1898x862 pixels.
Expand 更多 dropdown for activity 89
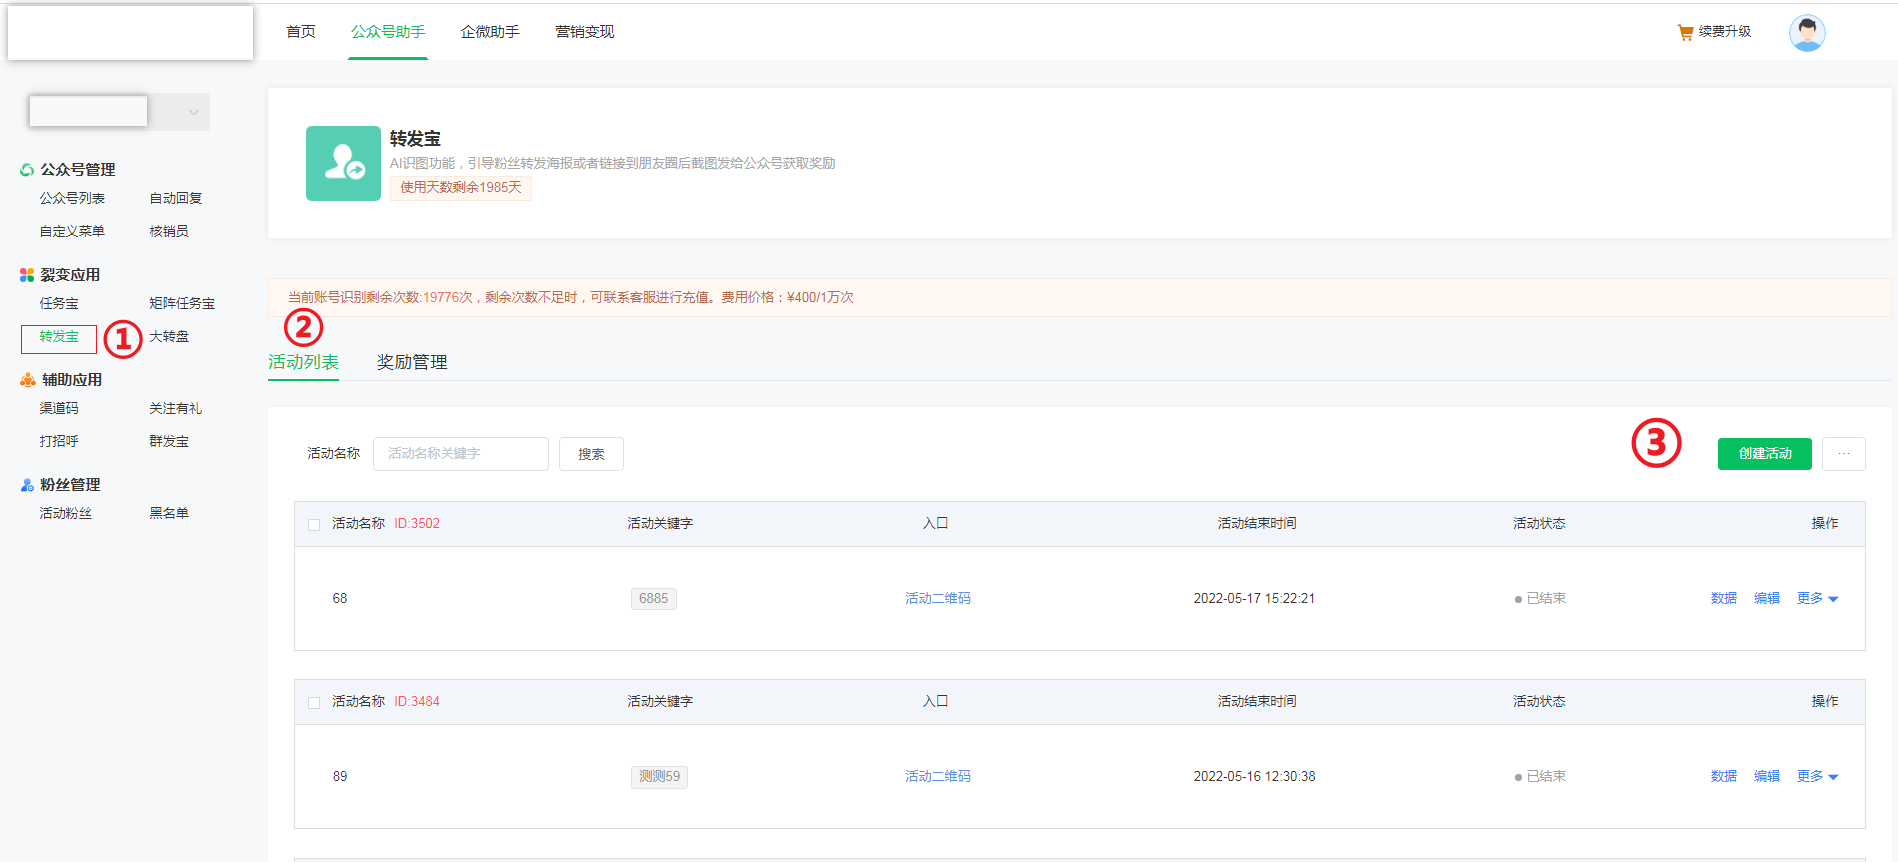[1817, 776]
